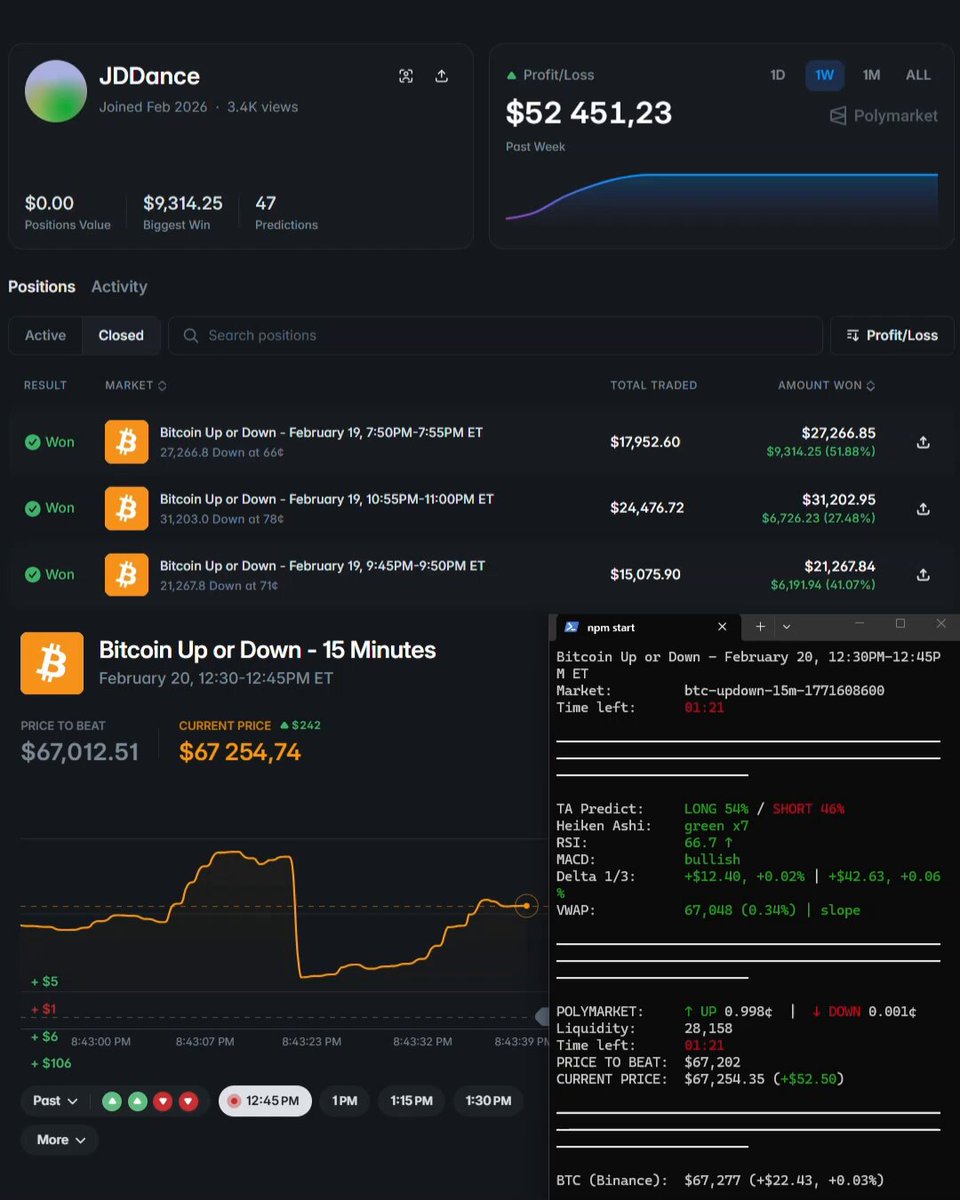Click the npm start tab title
This screenshot has width=960, height=1200.
click(x=611, y=628)
